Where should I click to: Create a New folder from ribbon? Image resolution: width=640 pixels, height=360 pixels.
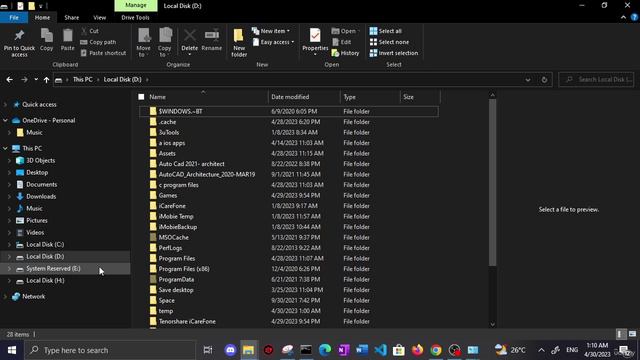(239, 42)
